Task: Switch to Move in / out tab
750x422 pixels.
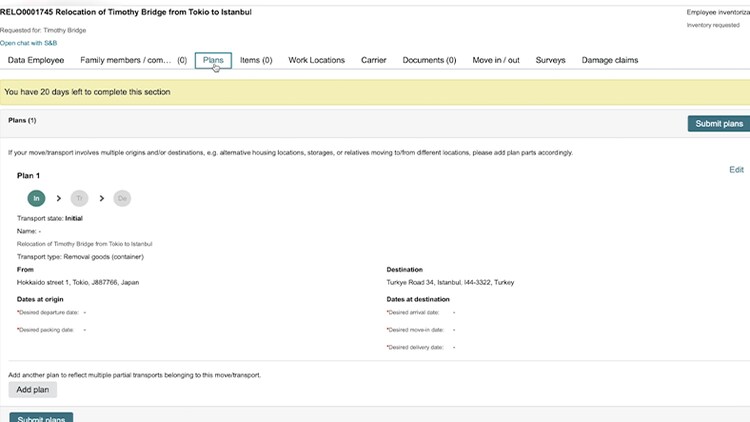Action: [496, 60]
